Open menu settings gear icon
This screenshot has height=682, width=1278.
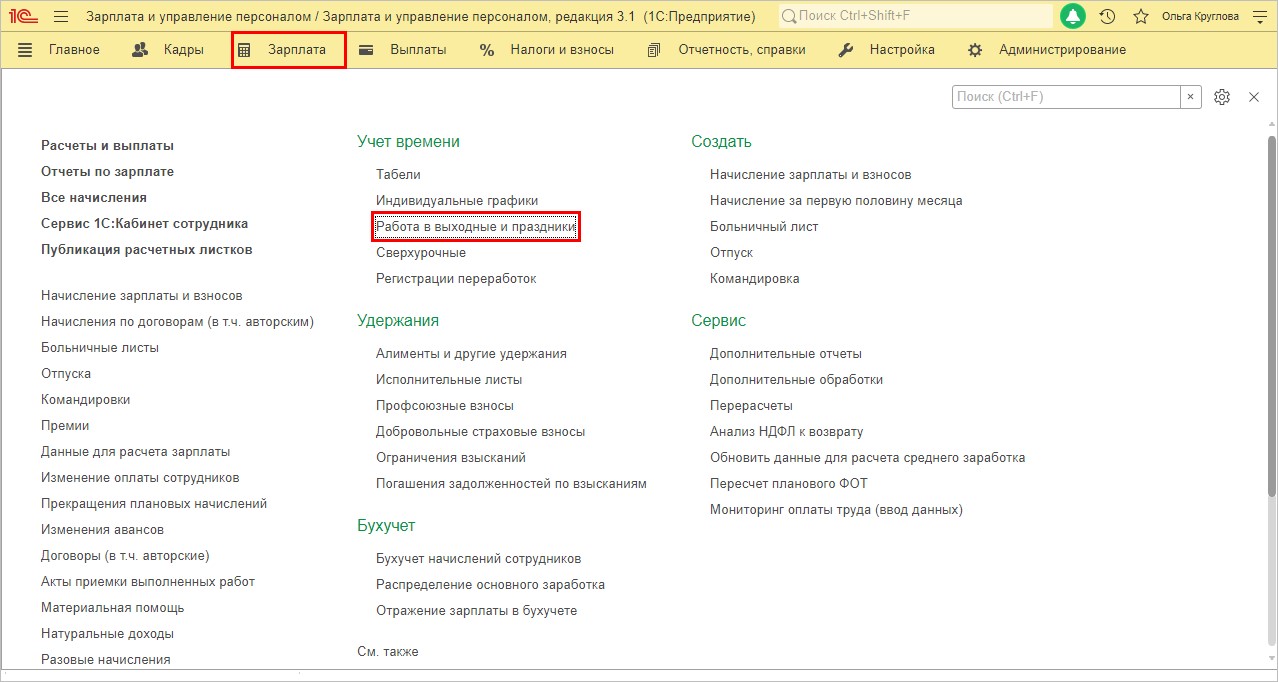pyautogui.click(x=1221, y=97)
